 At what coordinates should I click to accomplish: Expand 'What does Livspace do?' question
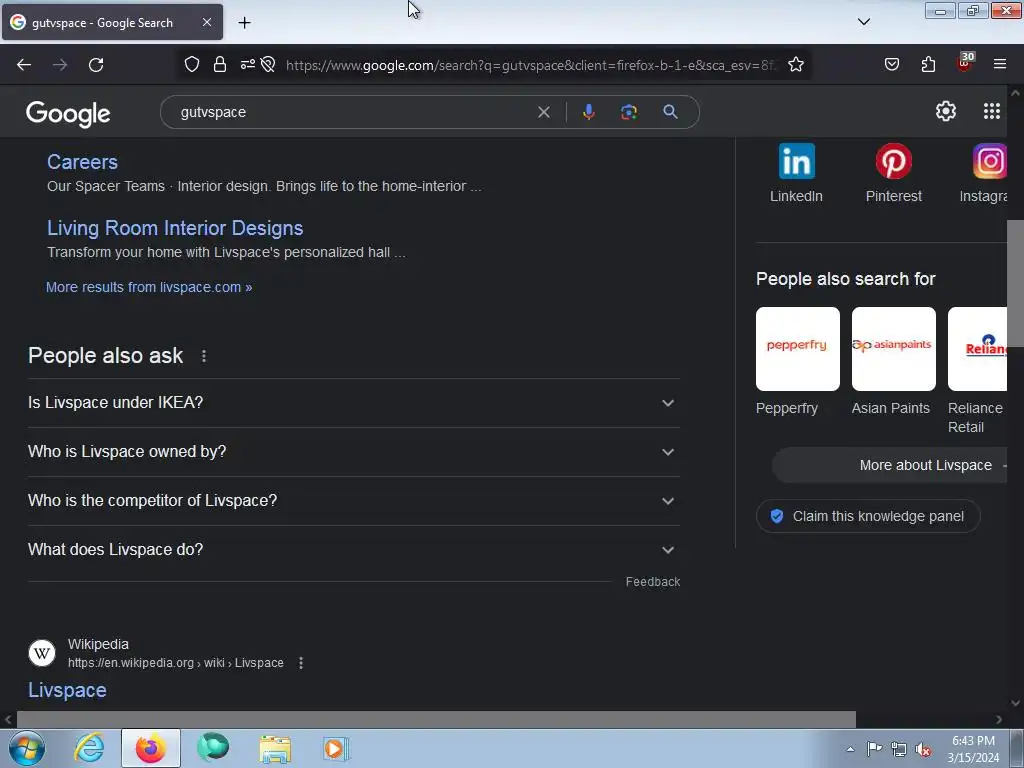(x=353, y=550)
